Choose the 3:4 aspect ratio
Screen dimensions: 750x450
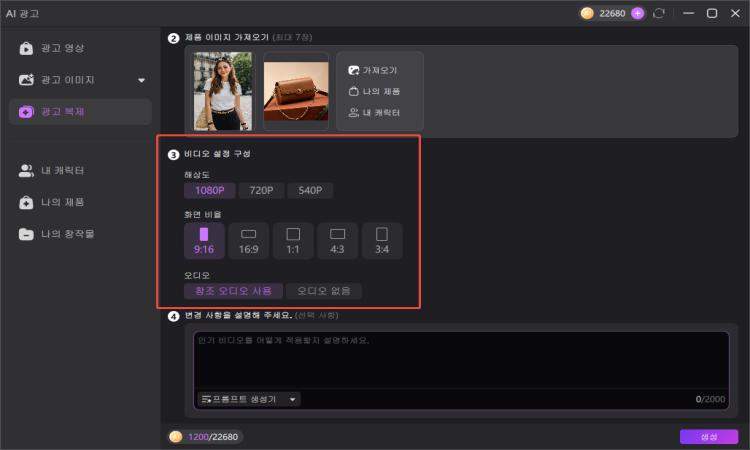coord(382,241)
